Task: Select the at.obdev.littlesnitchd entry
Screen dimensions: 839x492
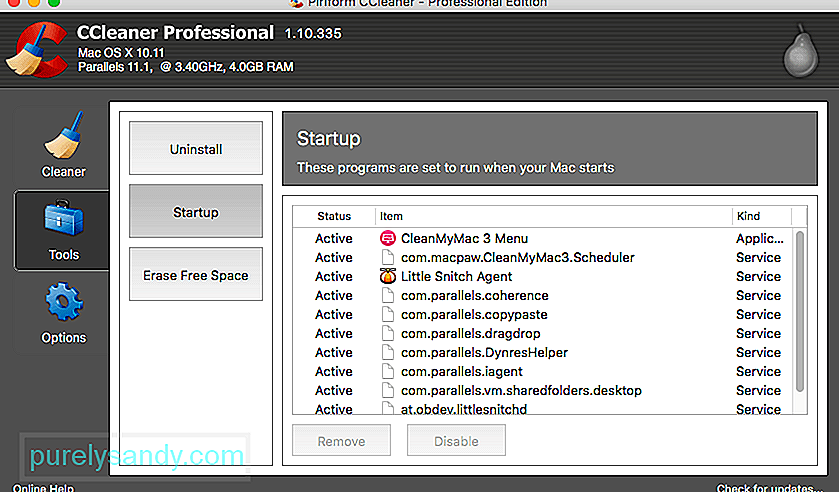Action: [543, 408]
